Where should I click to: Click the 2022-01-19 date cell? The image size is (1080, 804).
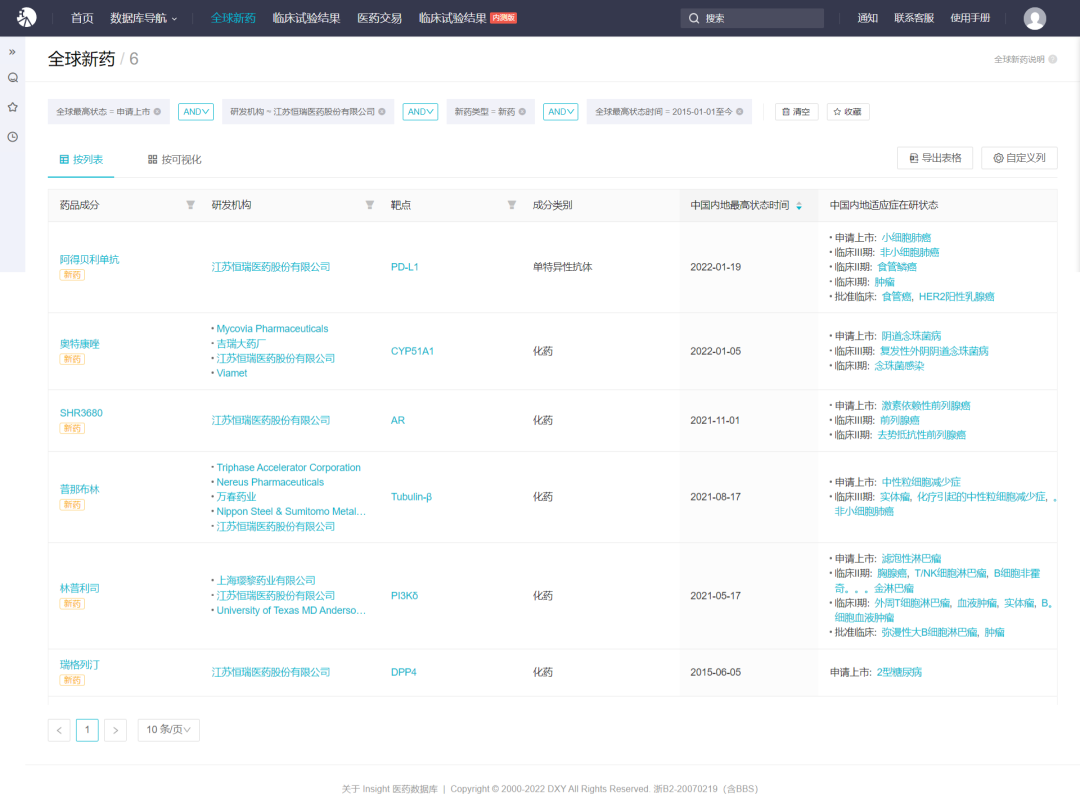coord(716,267)
